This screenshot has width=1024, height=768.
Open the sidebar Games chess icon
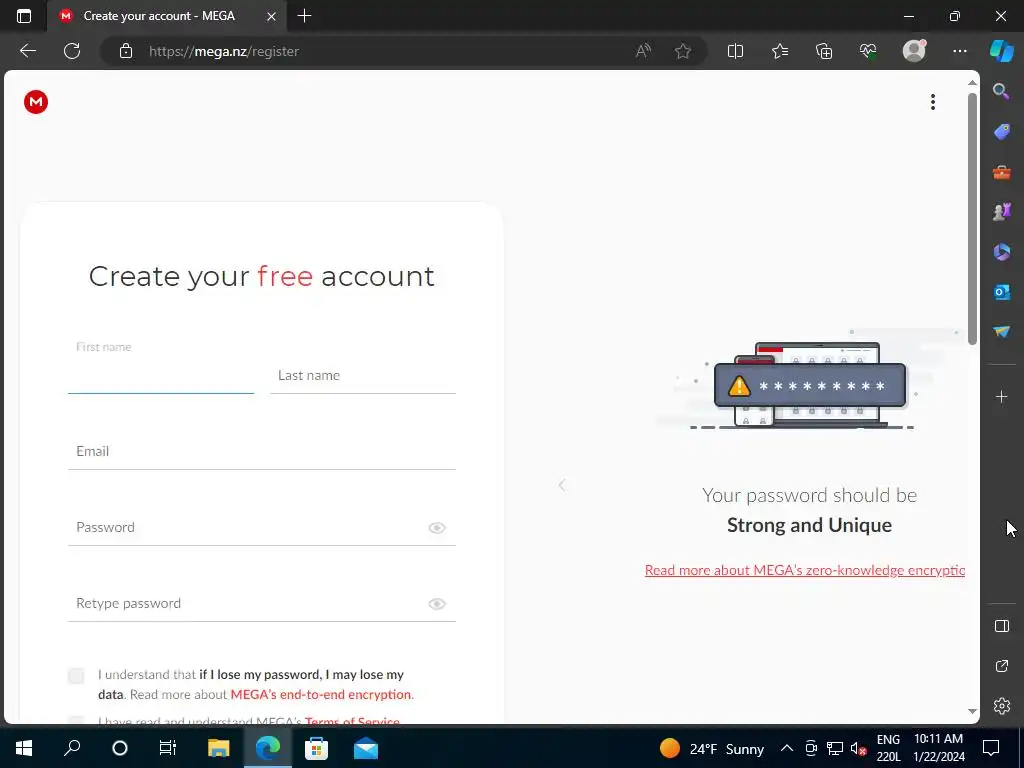click(1001, 212)
